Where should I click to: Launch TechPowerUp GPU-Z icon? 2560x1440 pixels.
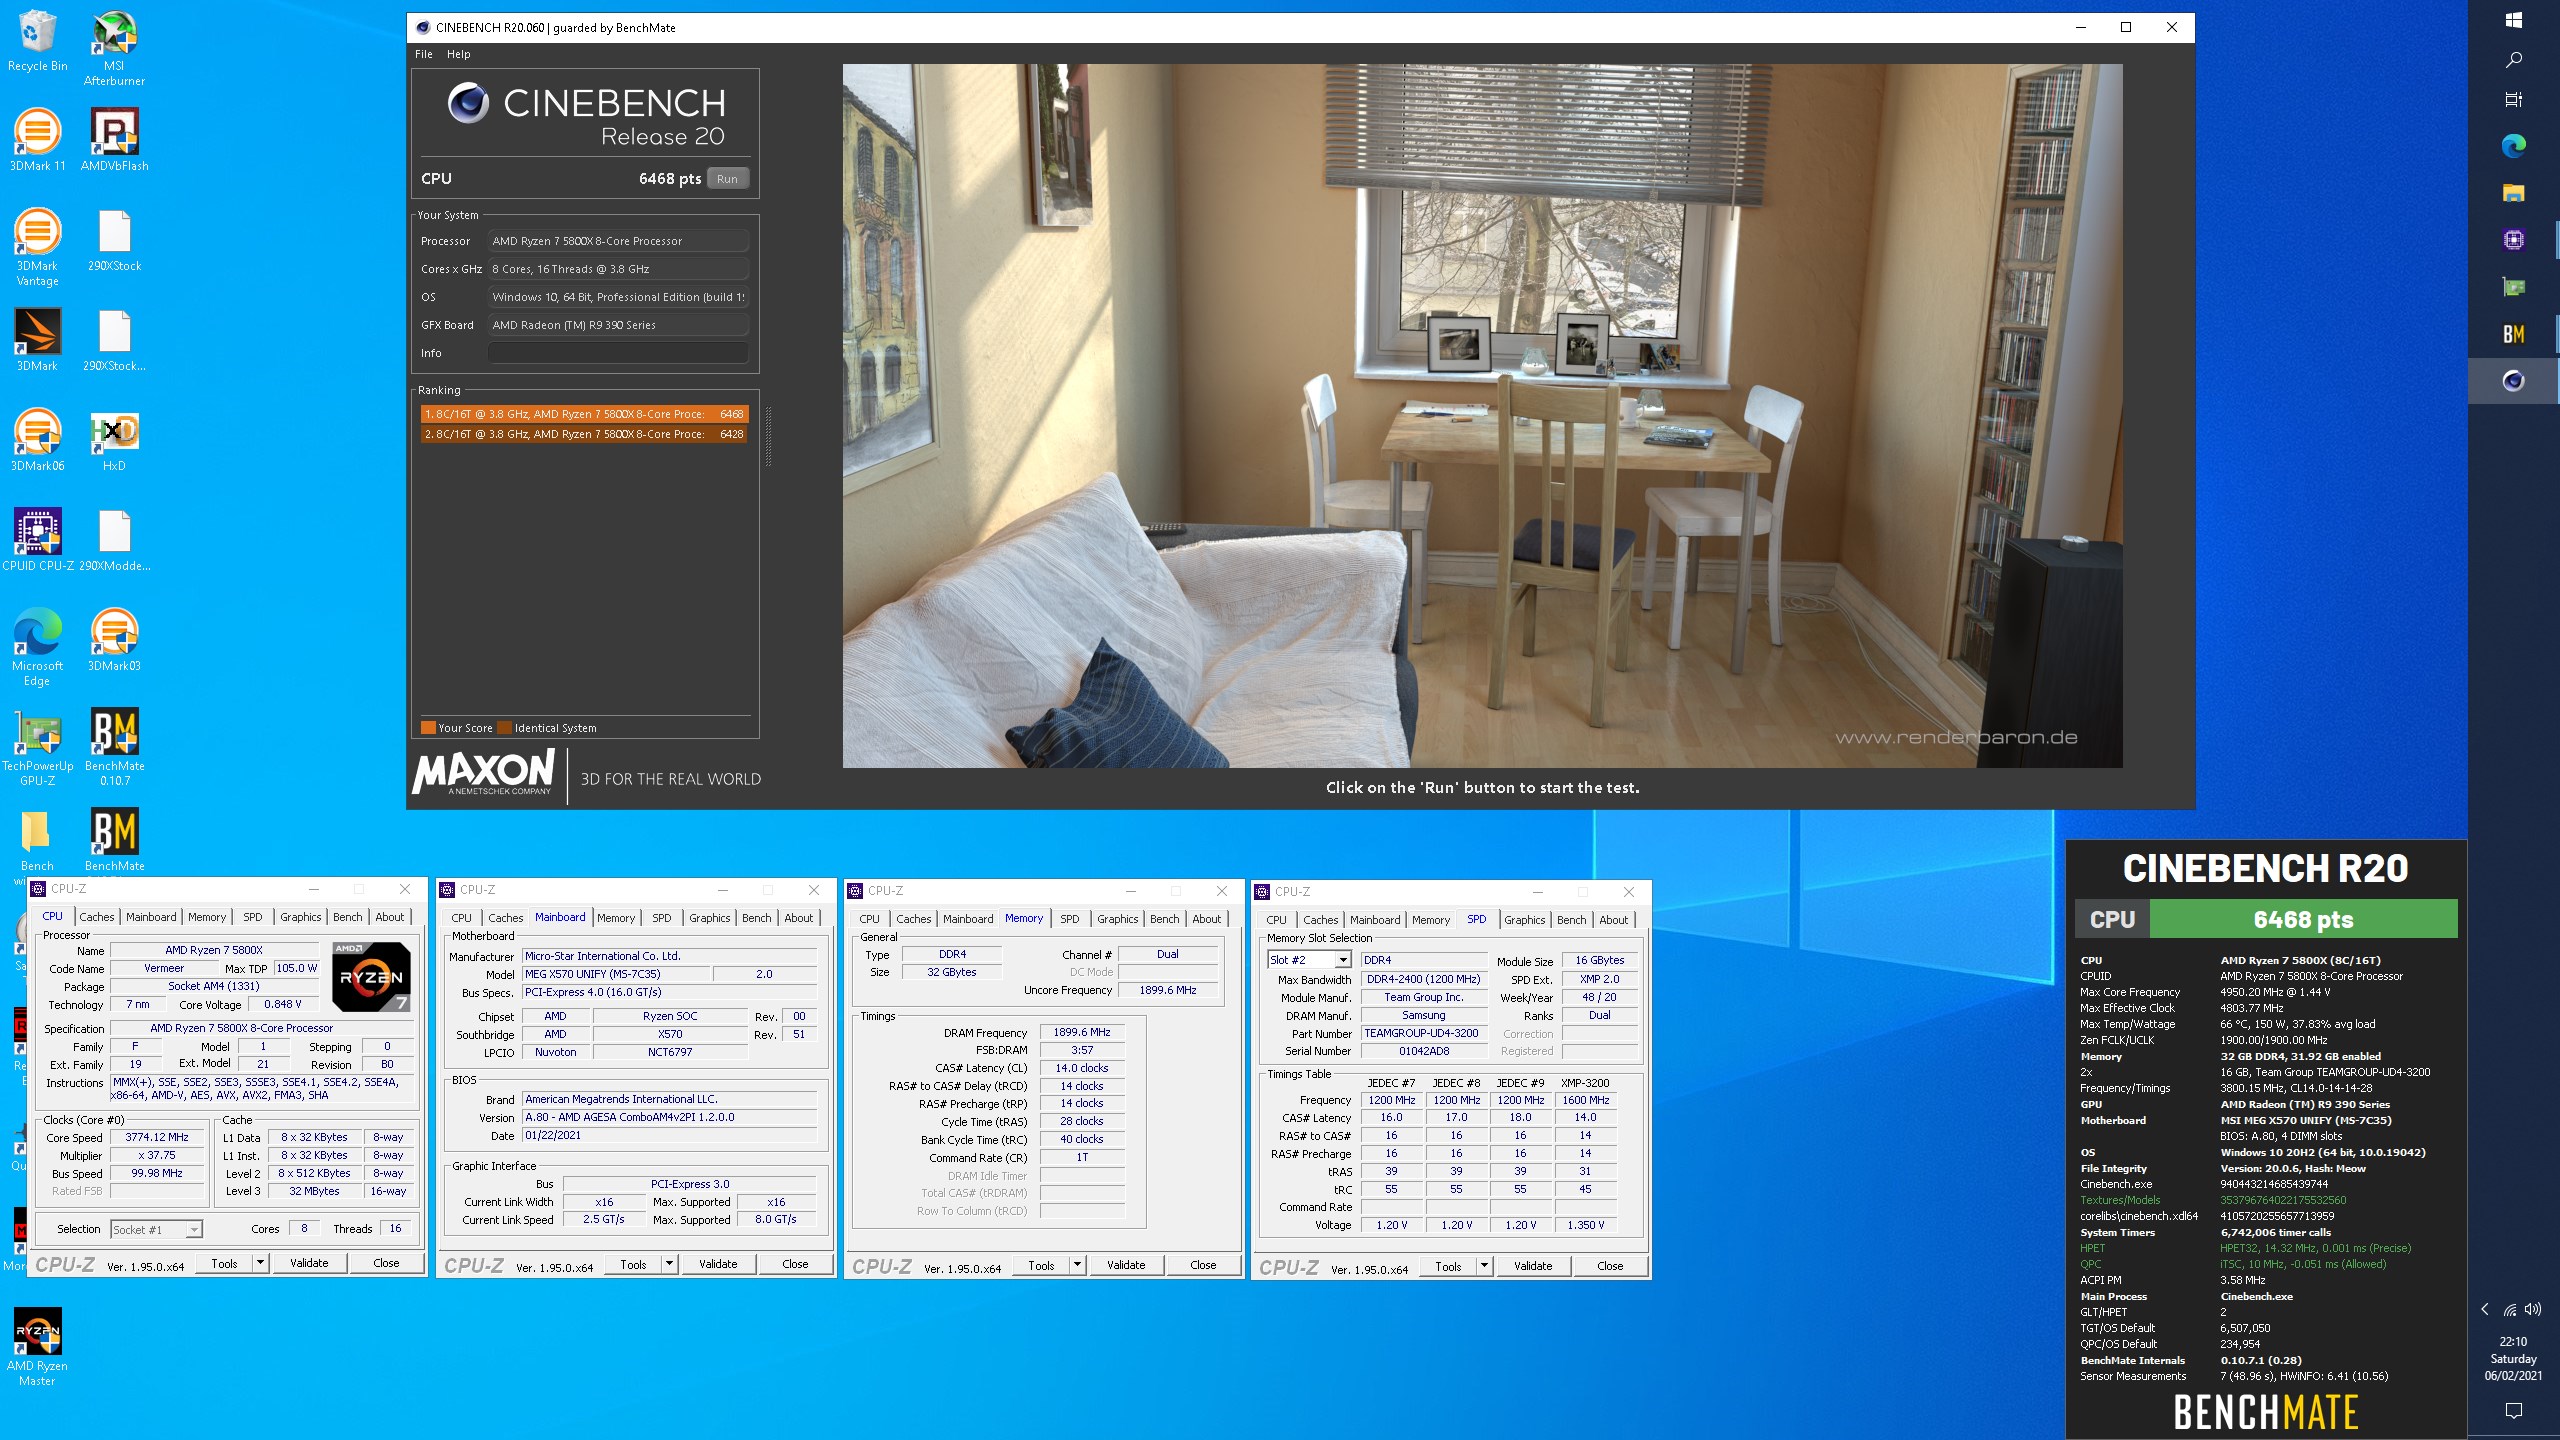point(37,748)
